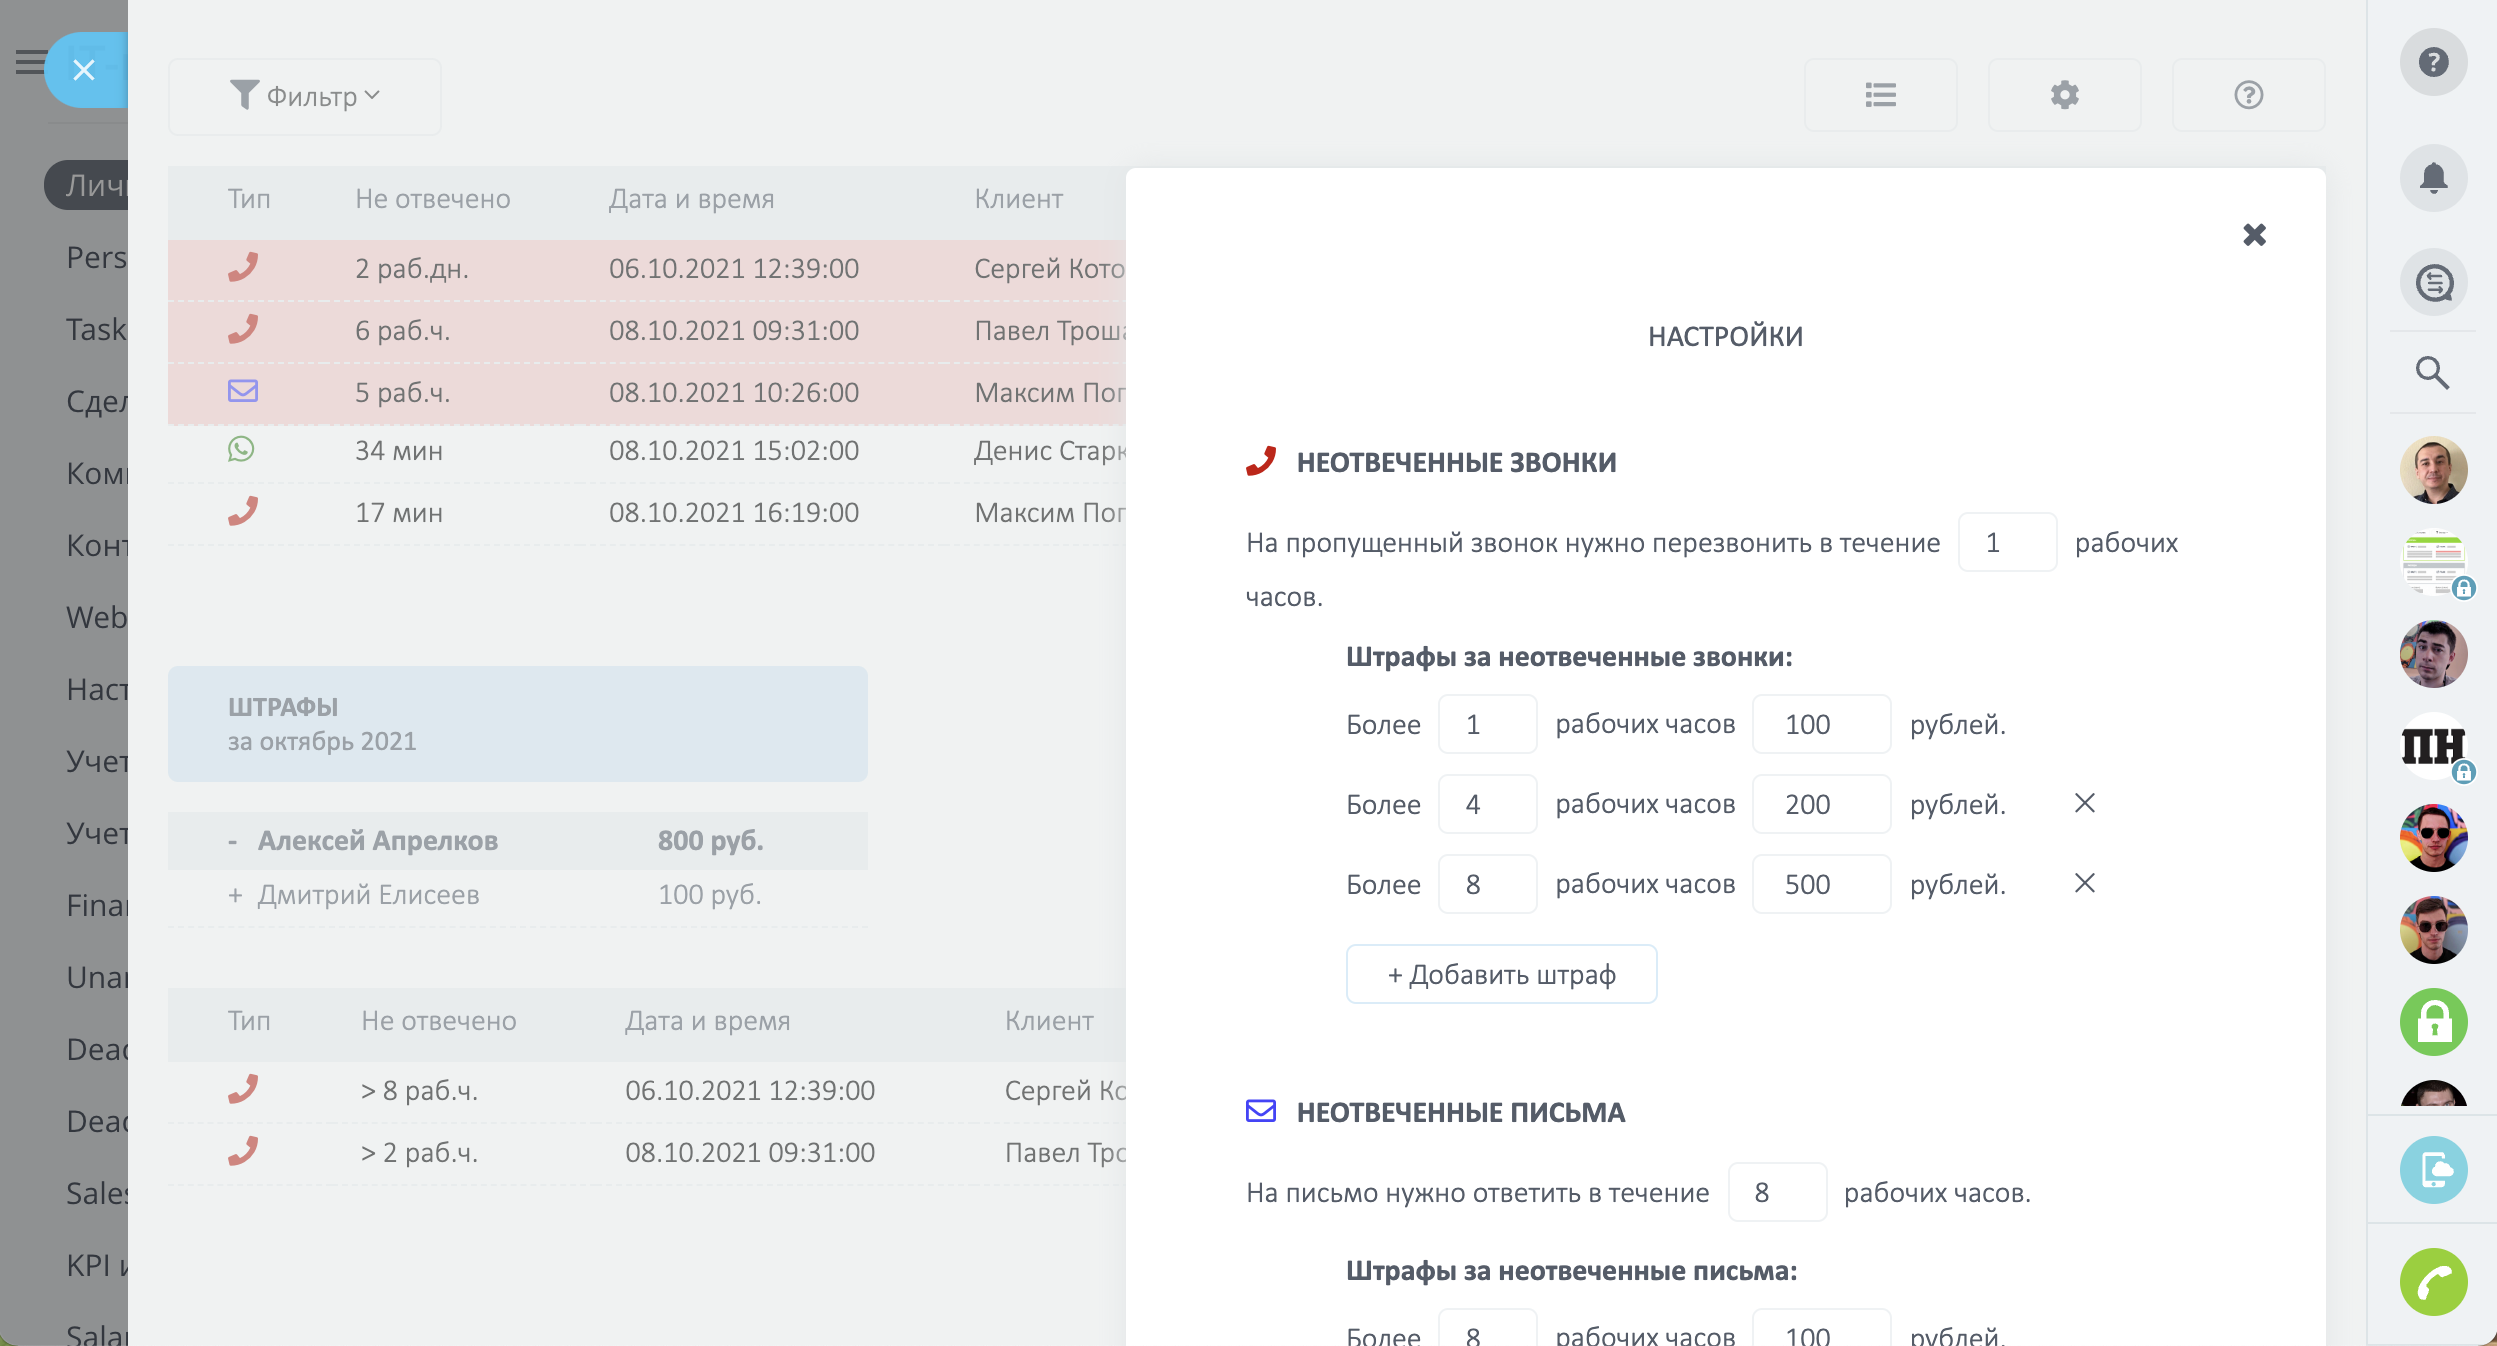Delete the 8-hour 500 rubles fine row
Image resolution: width=2497 pixels, height=1346 pixels.
coord(2084,883)
